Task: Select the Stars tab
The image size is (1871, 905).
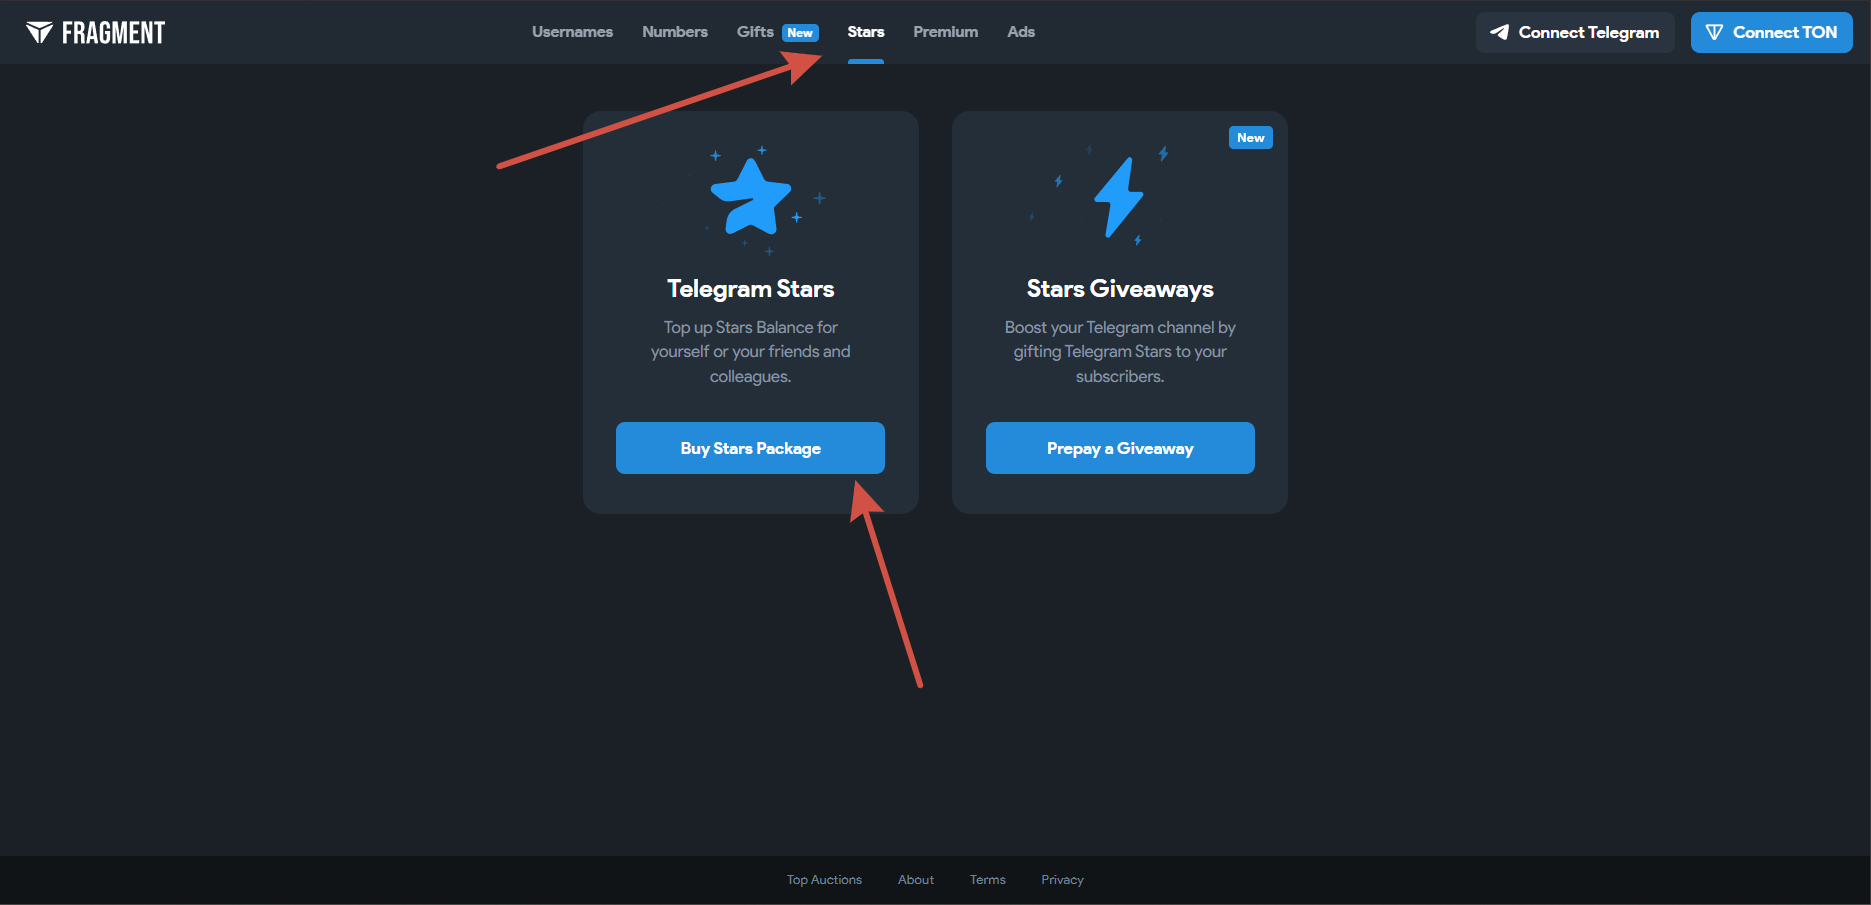Action: pyautogui.click(x=866, y=32)
